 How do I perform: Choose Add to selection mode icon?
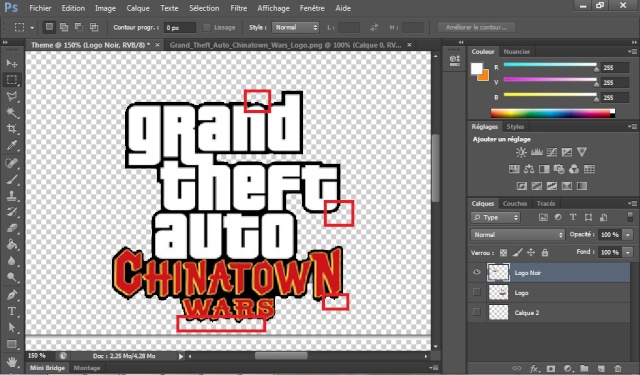tap(64, 27)
